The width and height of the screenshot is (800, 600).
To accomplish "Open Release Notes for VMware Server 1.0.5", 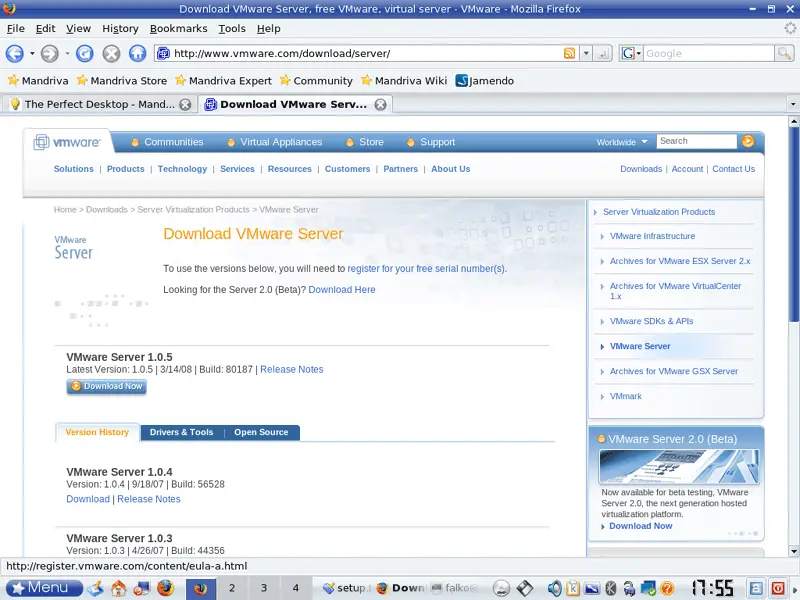I will [x=292, y=369].
